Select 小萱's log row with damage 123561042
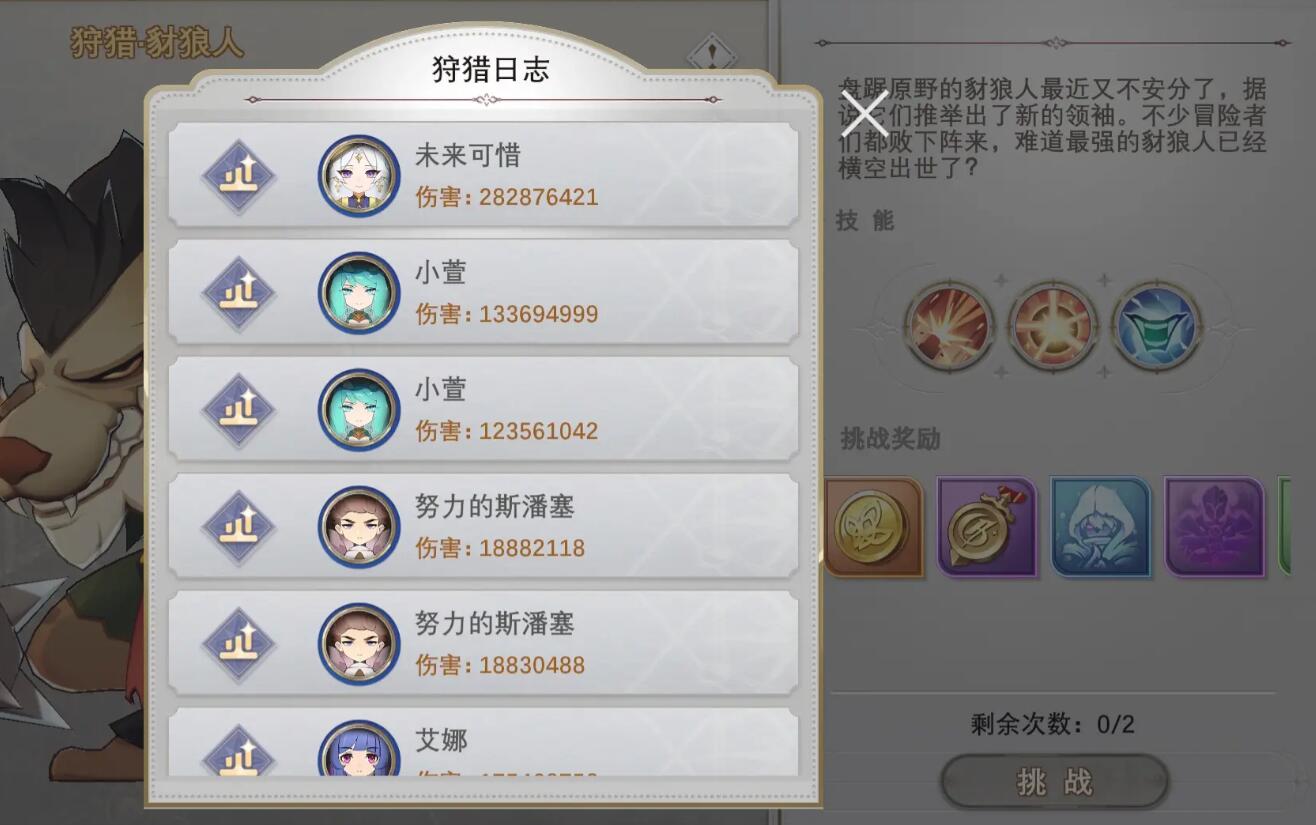The image size is (1316, 825). (483, 410)
